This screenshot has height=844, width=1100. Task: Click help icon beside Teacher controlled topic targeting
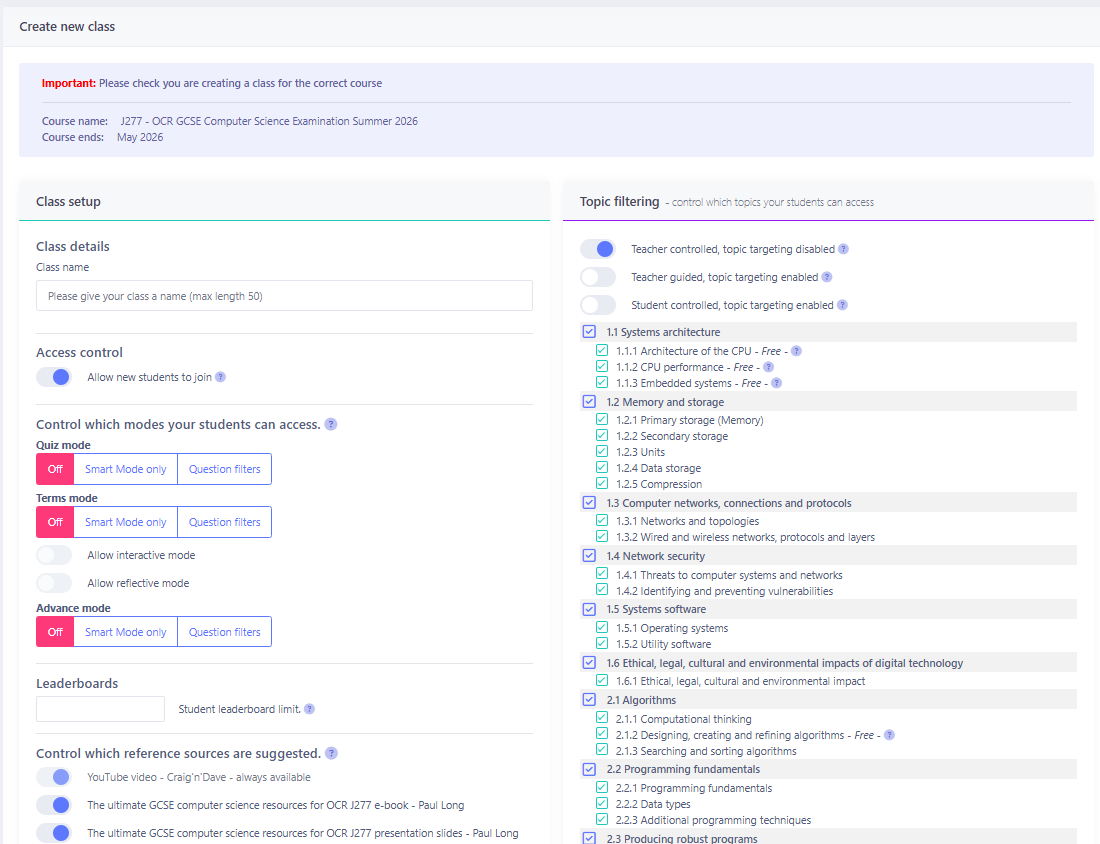[843, 249]
